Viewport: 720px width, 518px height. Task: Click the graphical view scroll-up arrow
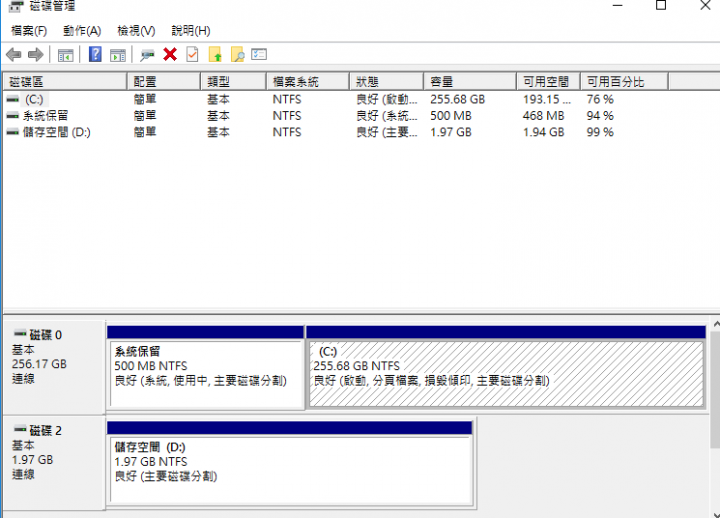coord(715,324)
